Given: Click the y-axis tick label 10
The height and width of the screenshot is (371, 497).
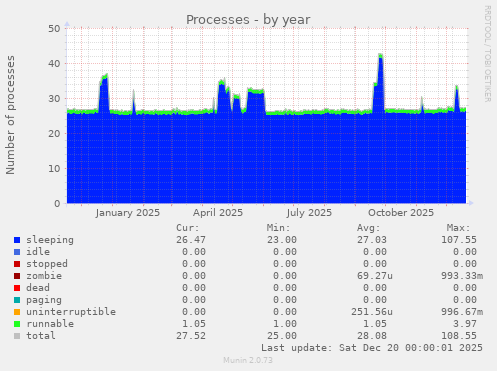Looking at the screenshot, I should click(x=54, y=169).
